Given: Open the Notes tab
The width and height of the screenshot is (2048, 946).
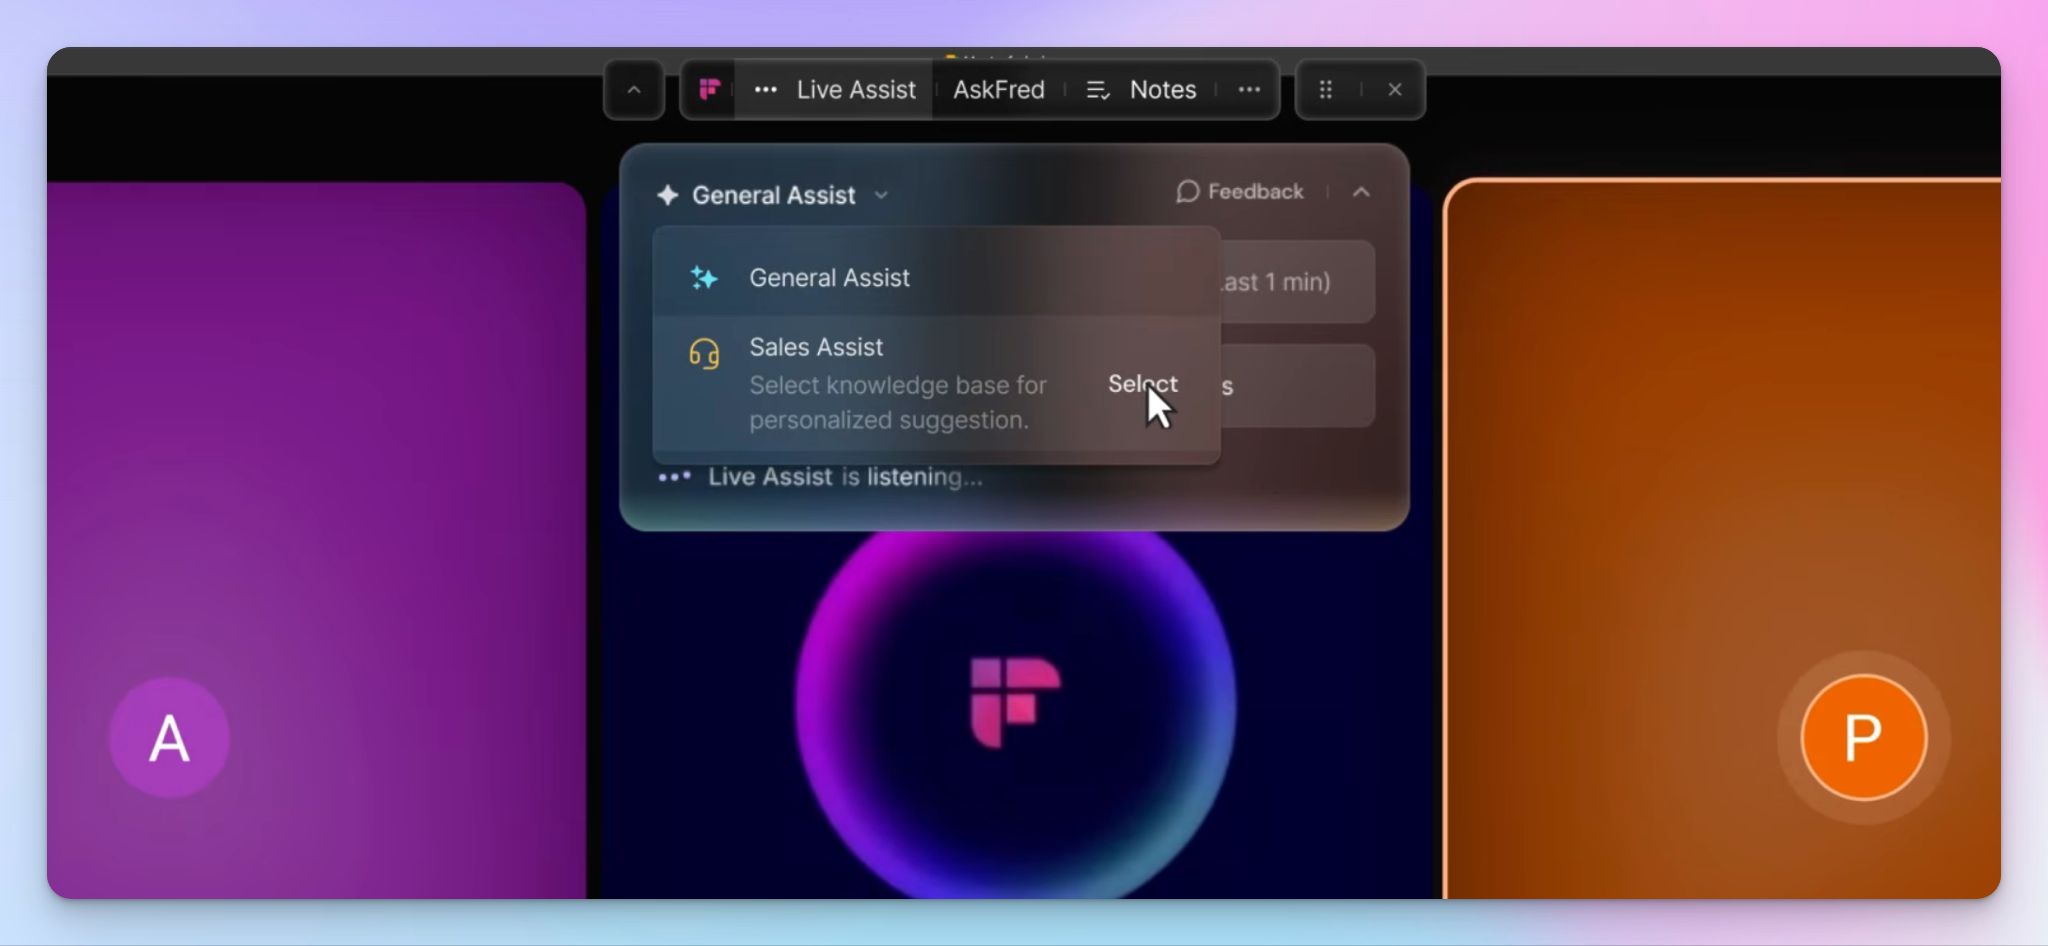Looking at the screenshot, I should tap(1163, 90).
